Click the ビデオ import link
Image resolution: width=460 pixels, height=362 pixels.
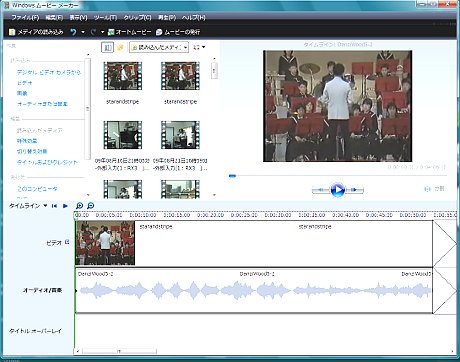pos(25,83)
